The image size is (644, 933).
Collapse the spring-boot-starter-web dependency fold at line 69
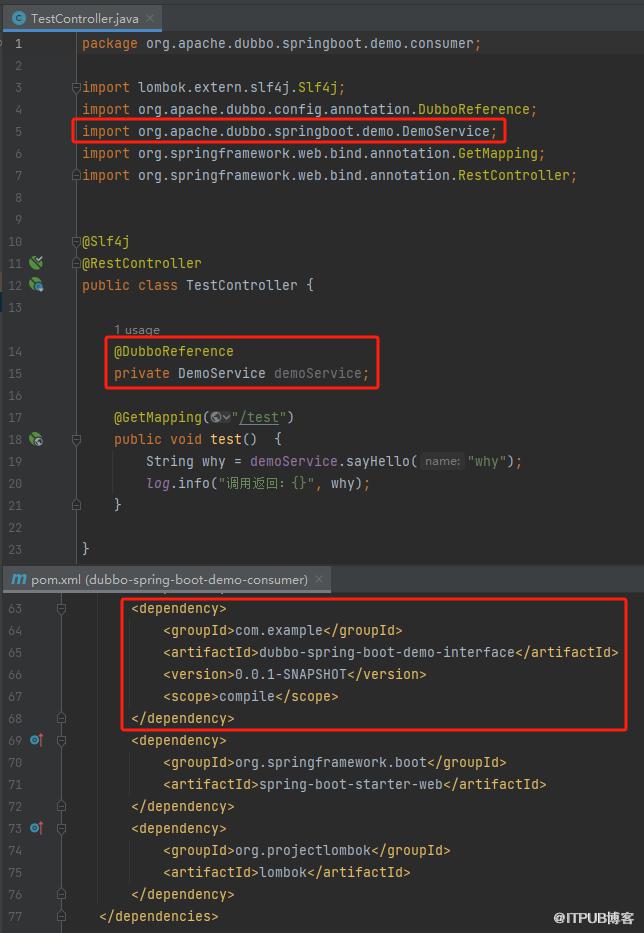[61, 741]
